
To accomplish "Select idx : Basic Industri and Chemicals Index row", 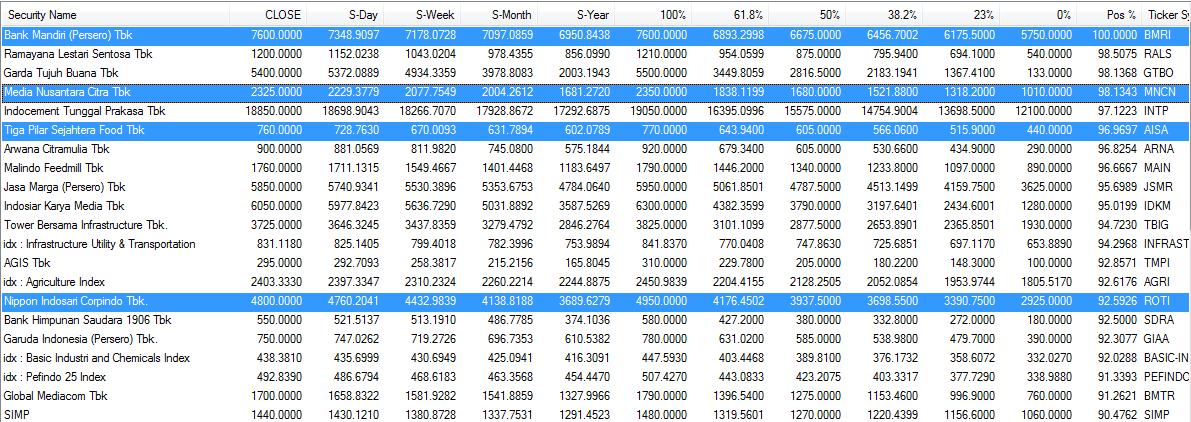I will pos(596,357).
